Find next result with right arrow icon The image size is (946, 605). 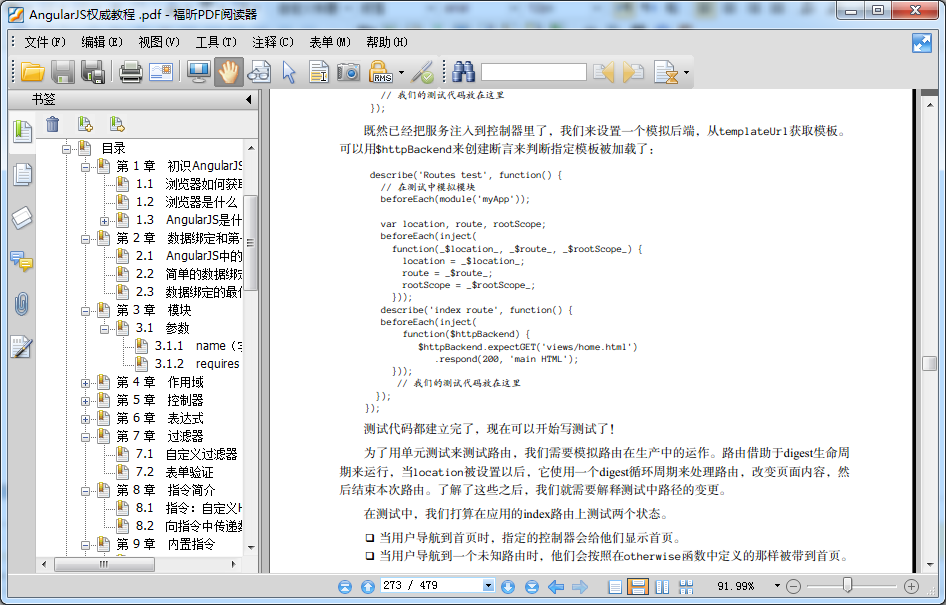(633, 72)
